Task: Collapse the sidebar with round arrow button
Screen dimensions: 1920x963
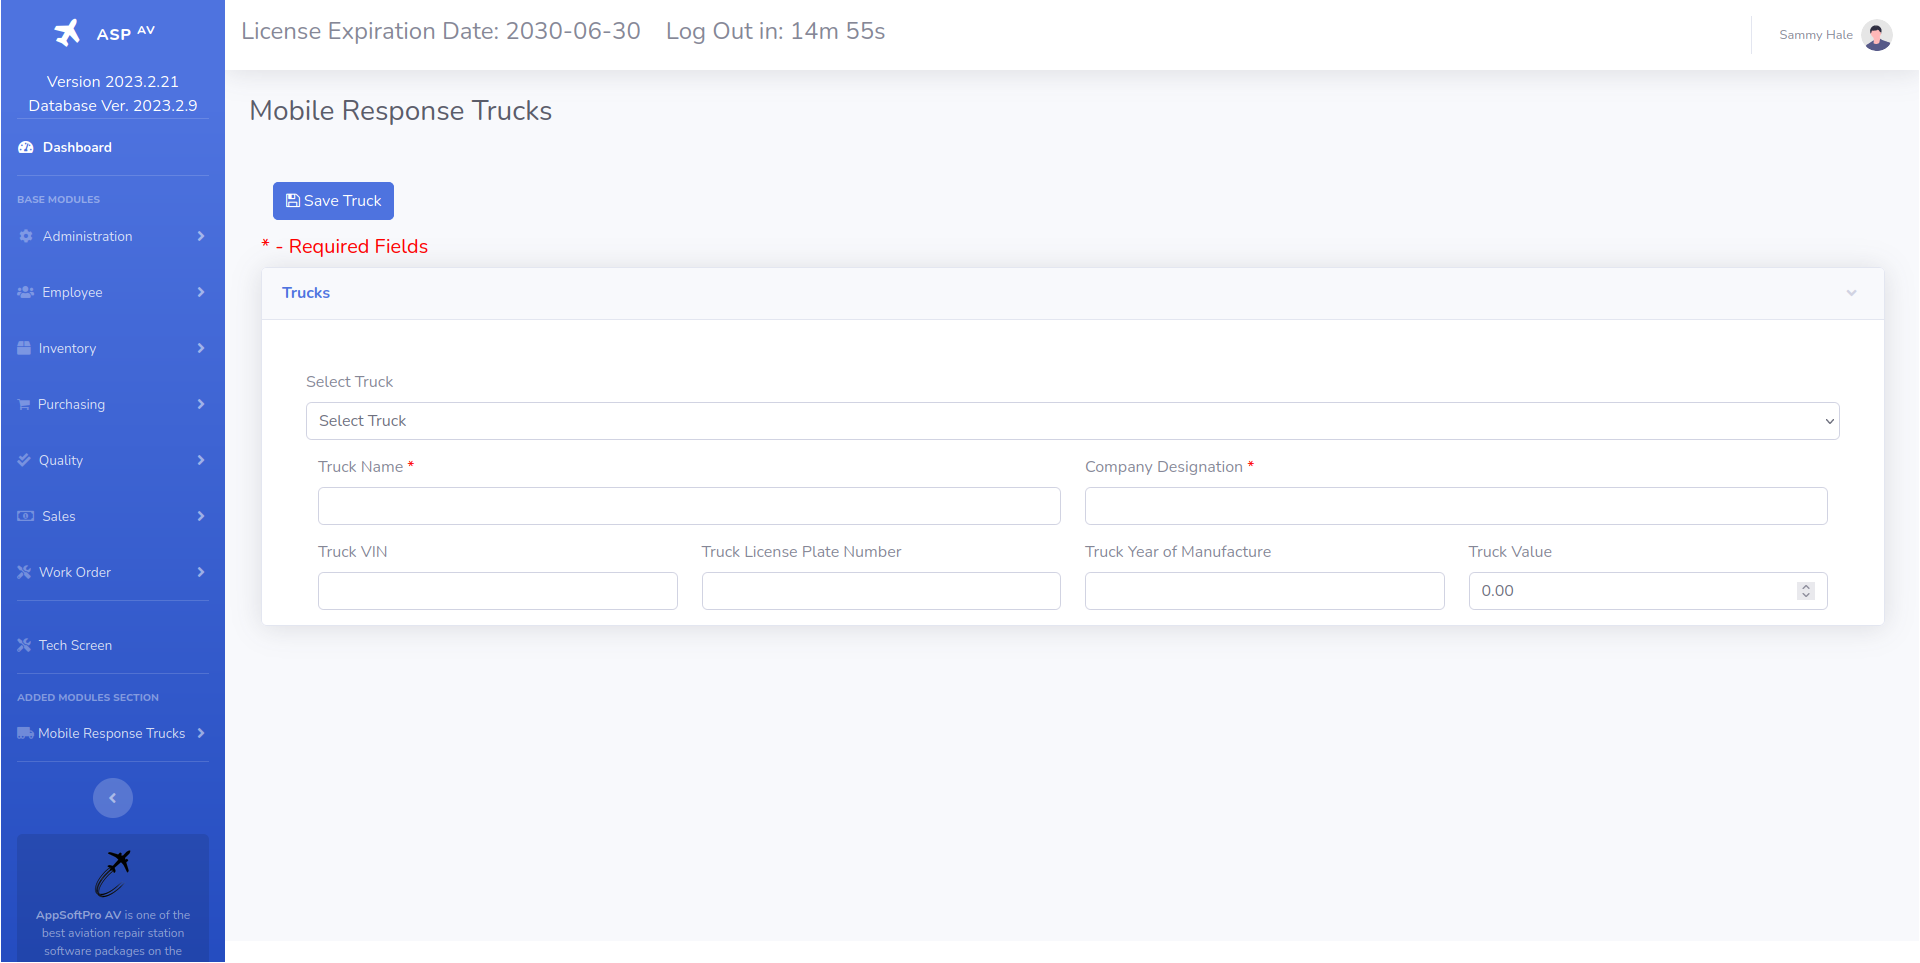Action: tap(113, 798)
